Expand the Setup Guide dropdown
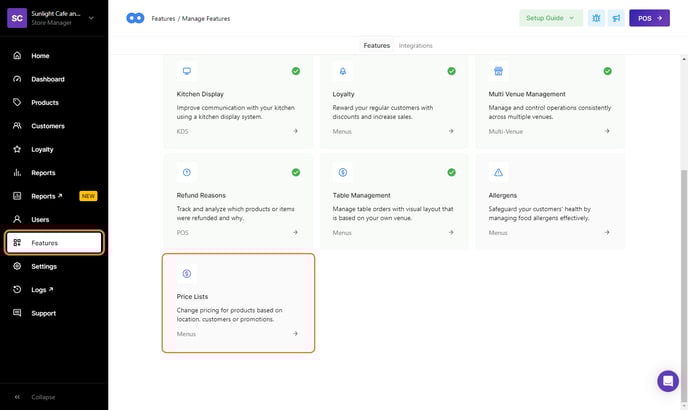This screenshot has height=410, width=688. click(551, 18)
